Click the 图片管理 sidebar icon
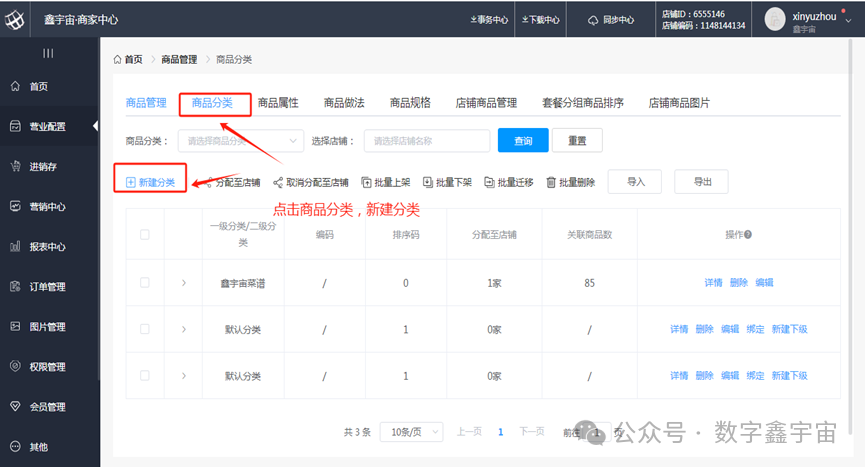The width and height of the screenshot is (865, 467). (15, 326)
